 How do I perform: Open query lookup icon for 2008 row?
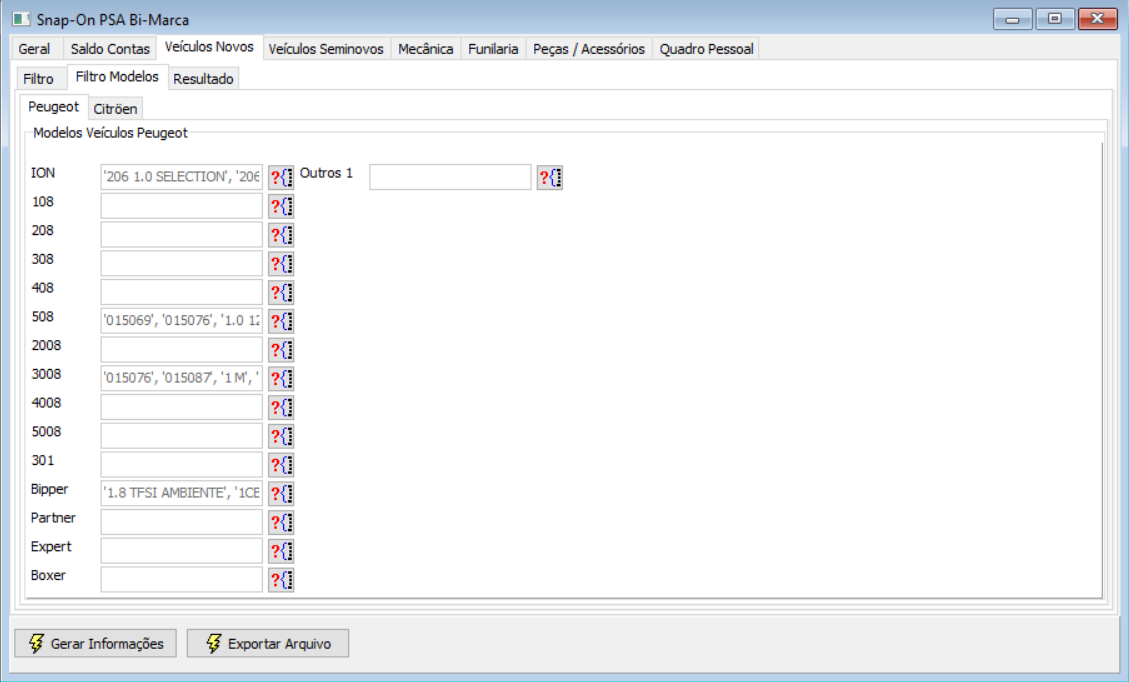coord(281,350)
